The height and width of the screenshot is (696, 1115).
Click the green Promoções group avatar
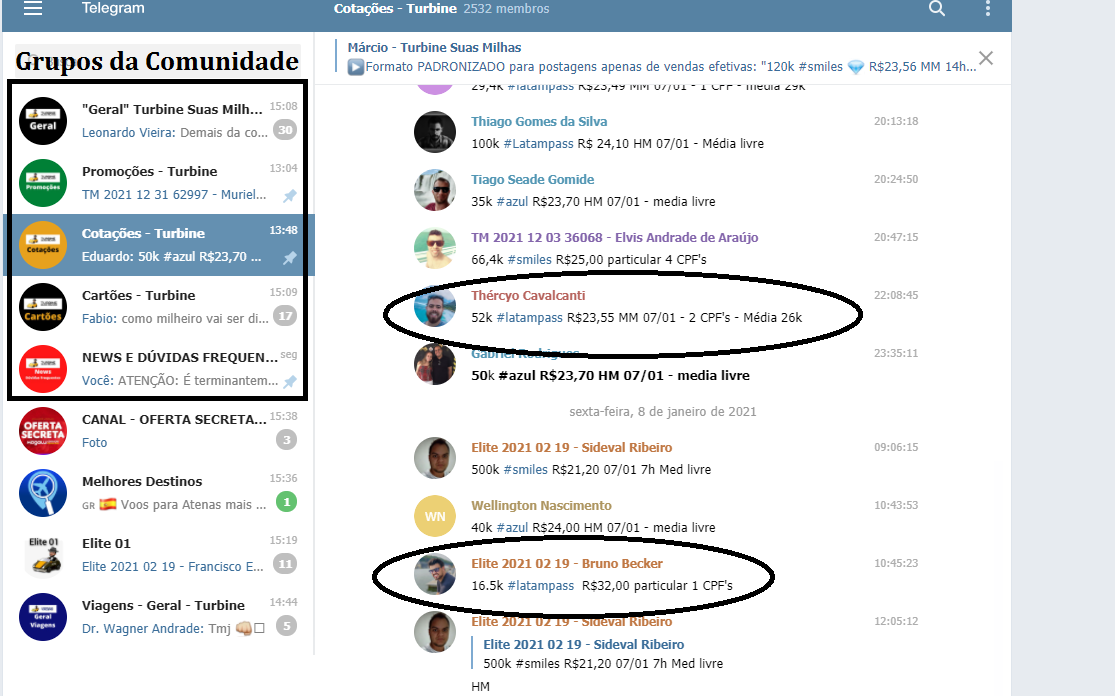point(43,183)
